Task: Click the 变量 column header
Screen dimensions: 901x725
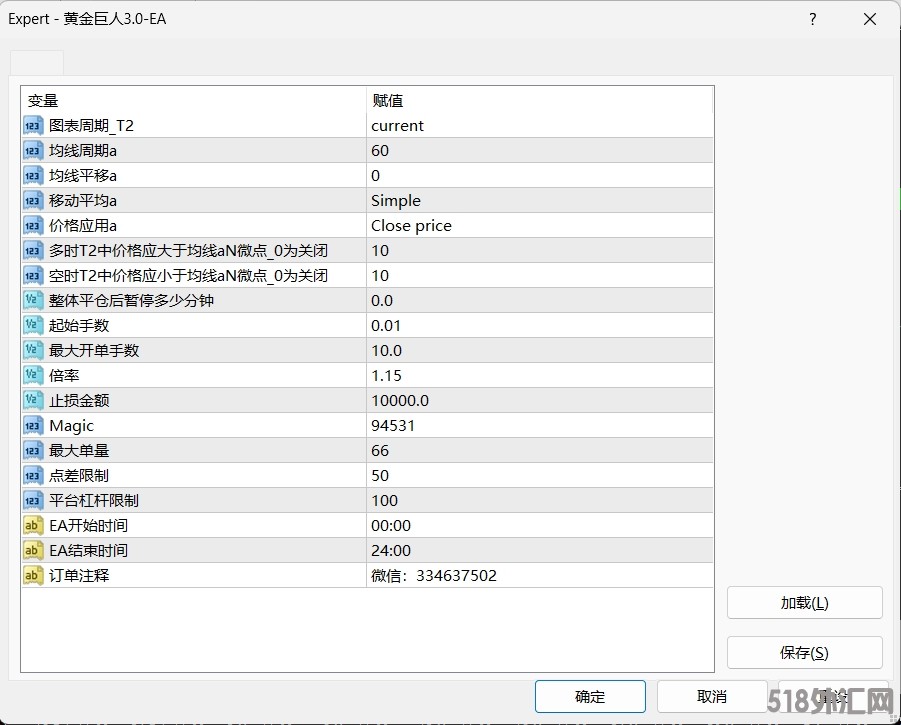Action: pyautogui.click(x=194, y=101)
